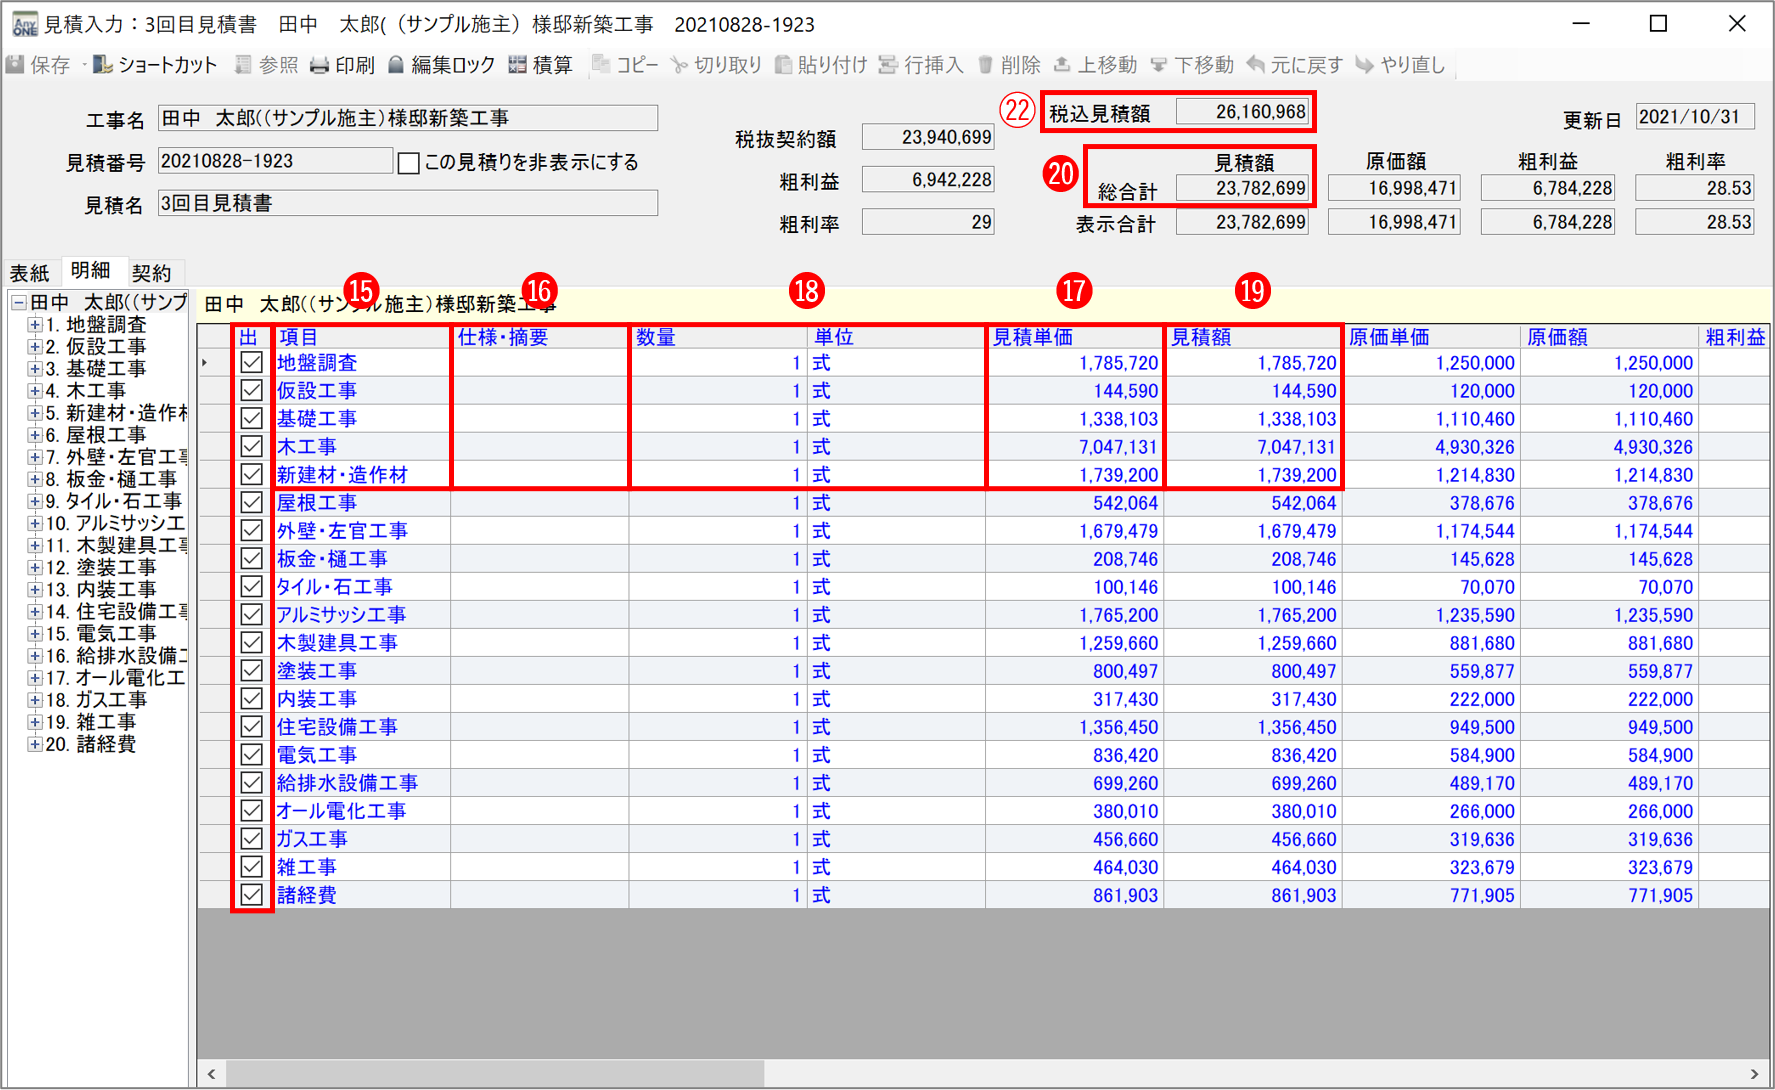Click the Print (印刷) icon
The width and height of the screenshot is (1775, 1090).
click(319, 65)
